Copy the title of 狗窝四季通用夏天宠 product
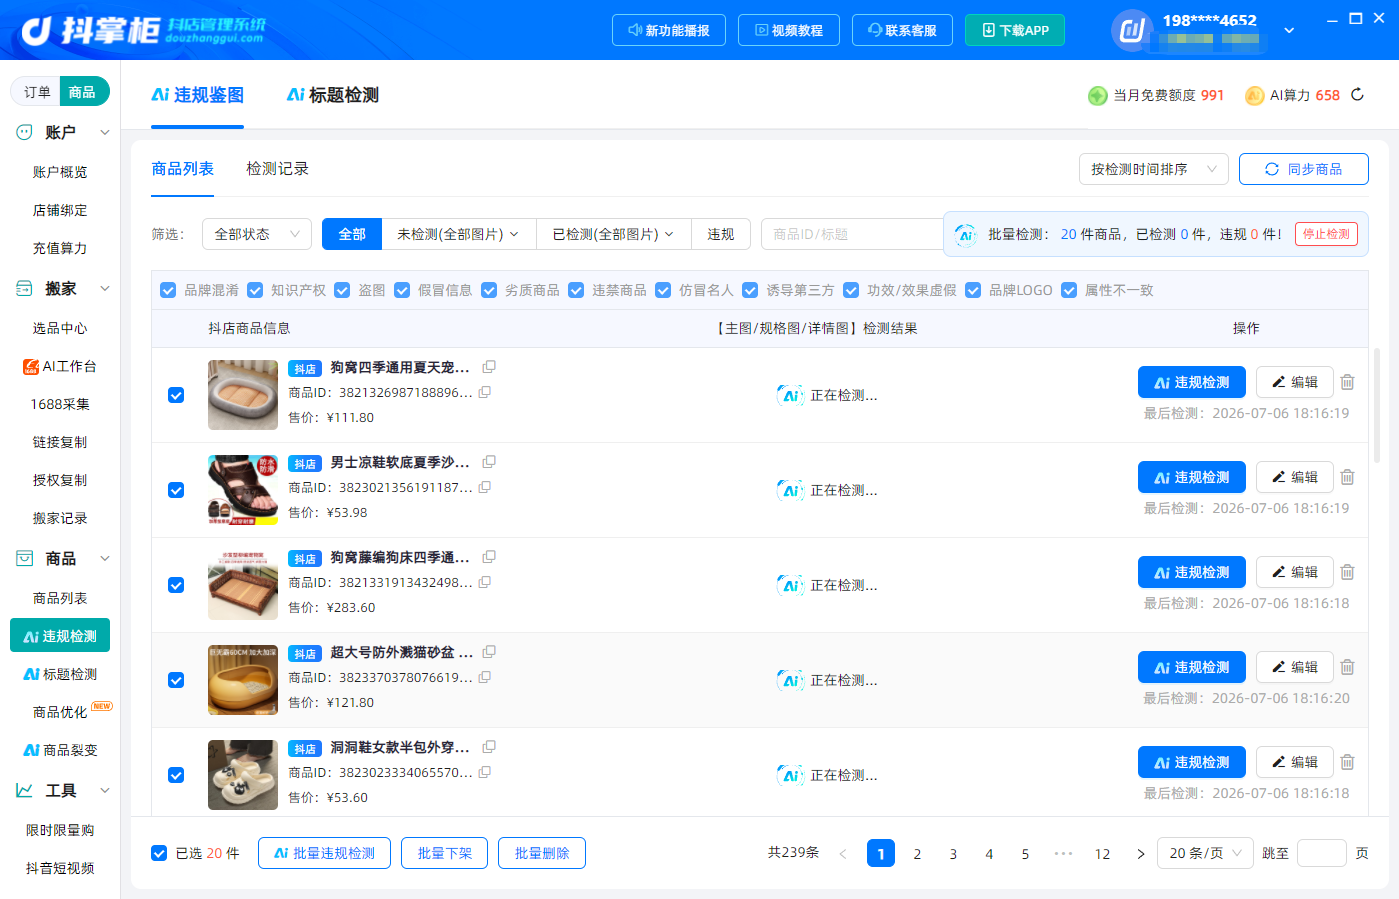This screenshot has width=1399, height=899. click(489, 367)
